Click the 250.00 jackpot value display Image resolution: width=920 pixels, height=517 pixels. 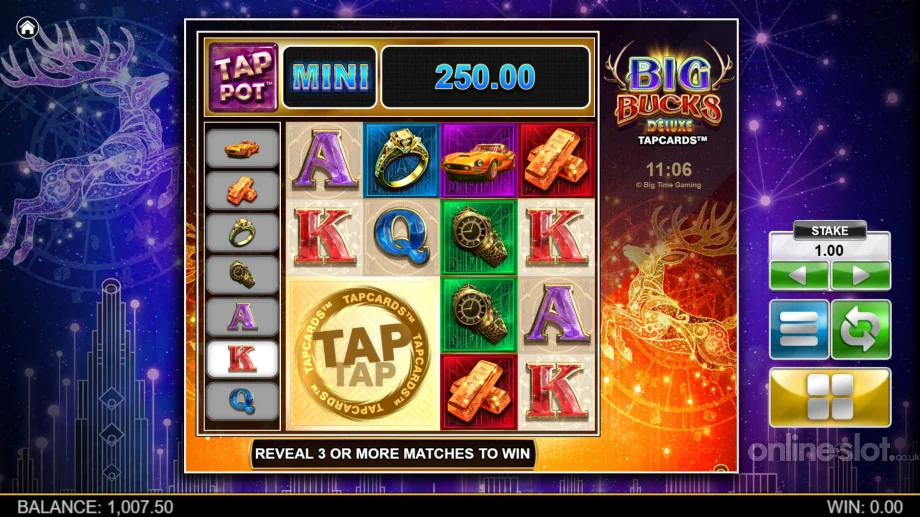pyautogui.click(x=485, y=77)
